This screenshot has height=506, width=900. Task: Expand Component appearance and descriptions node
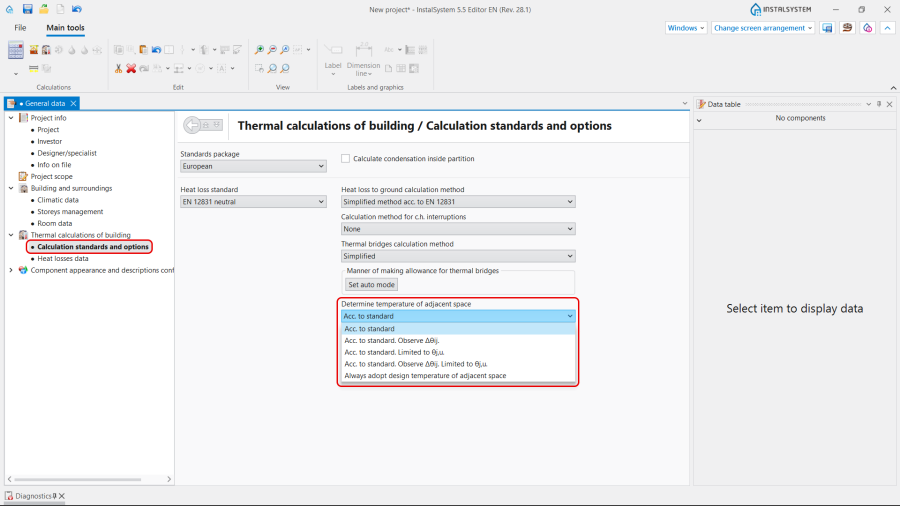pos(11,270)
